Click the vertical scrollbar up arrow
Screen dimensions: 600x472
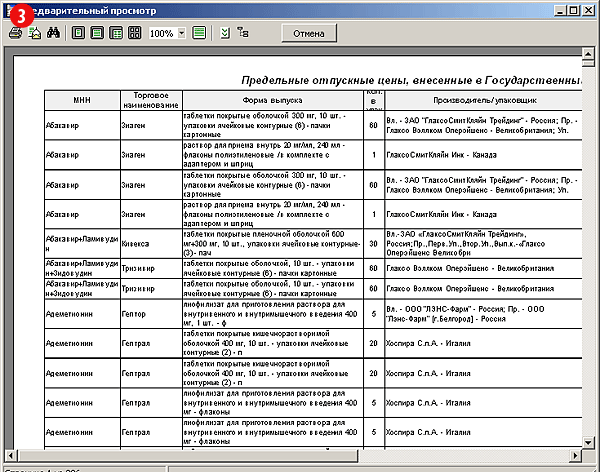[x=588, y=54]
